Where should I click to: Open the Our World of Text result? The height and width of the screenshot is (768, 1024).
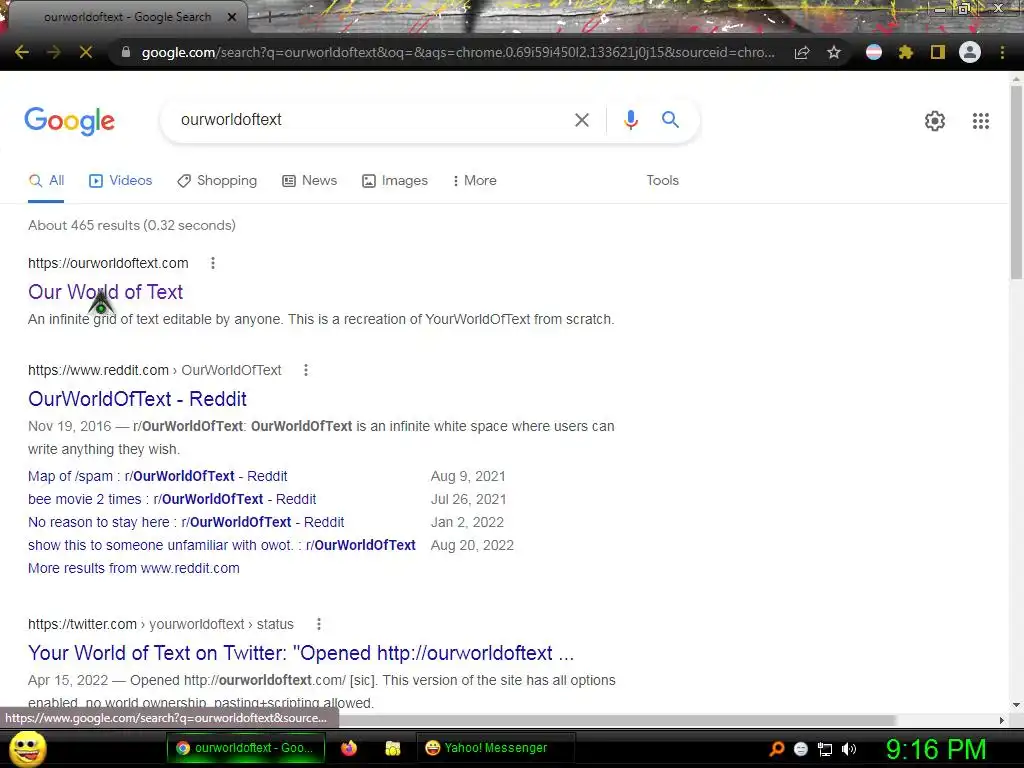(x=105, y=292)
